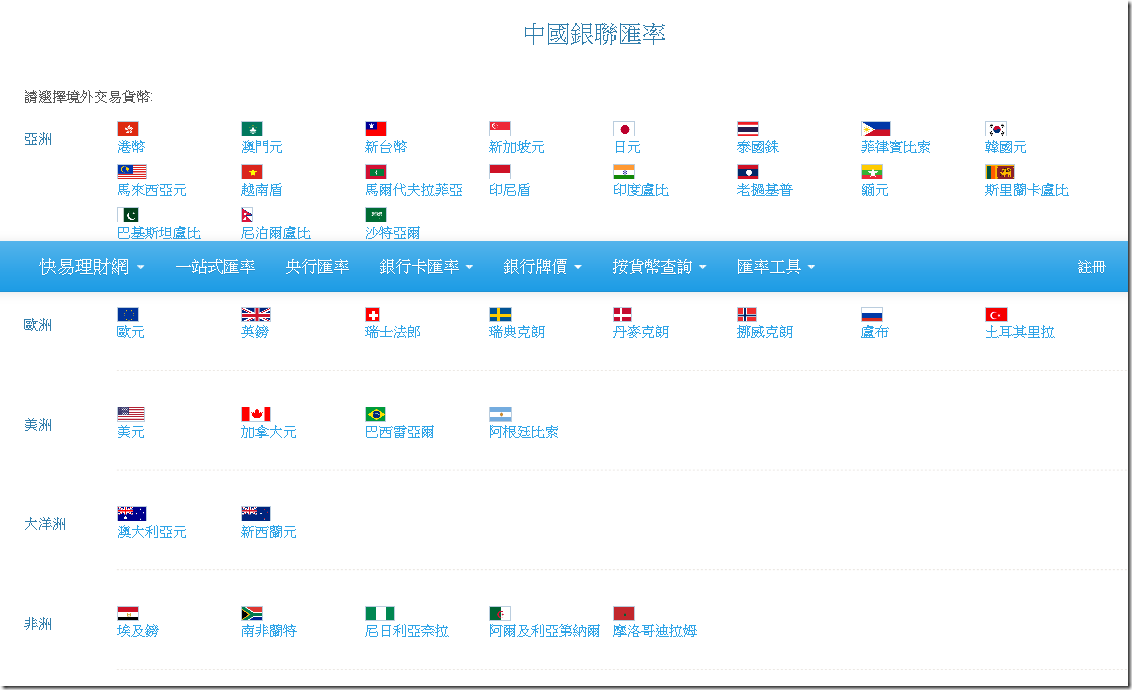This screenshot has width=1132, height=690.
Task: Select the 澳大利亞元 currency link
Action: point(152,531)
